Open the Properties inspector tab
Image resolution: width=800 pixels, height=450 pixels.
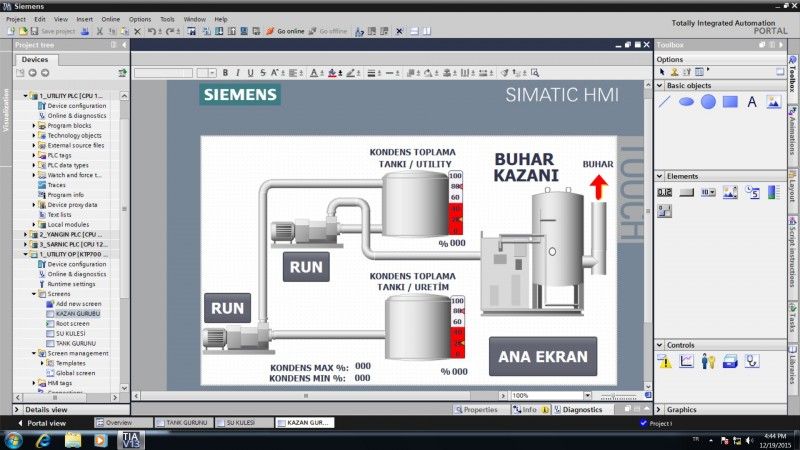480,409
